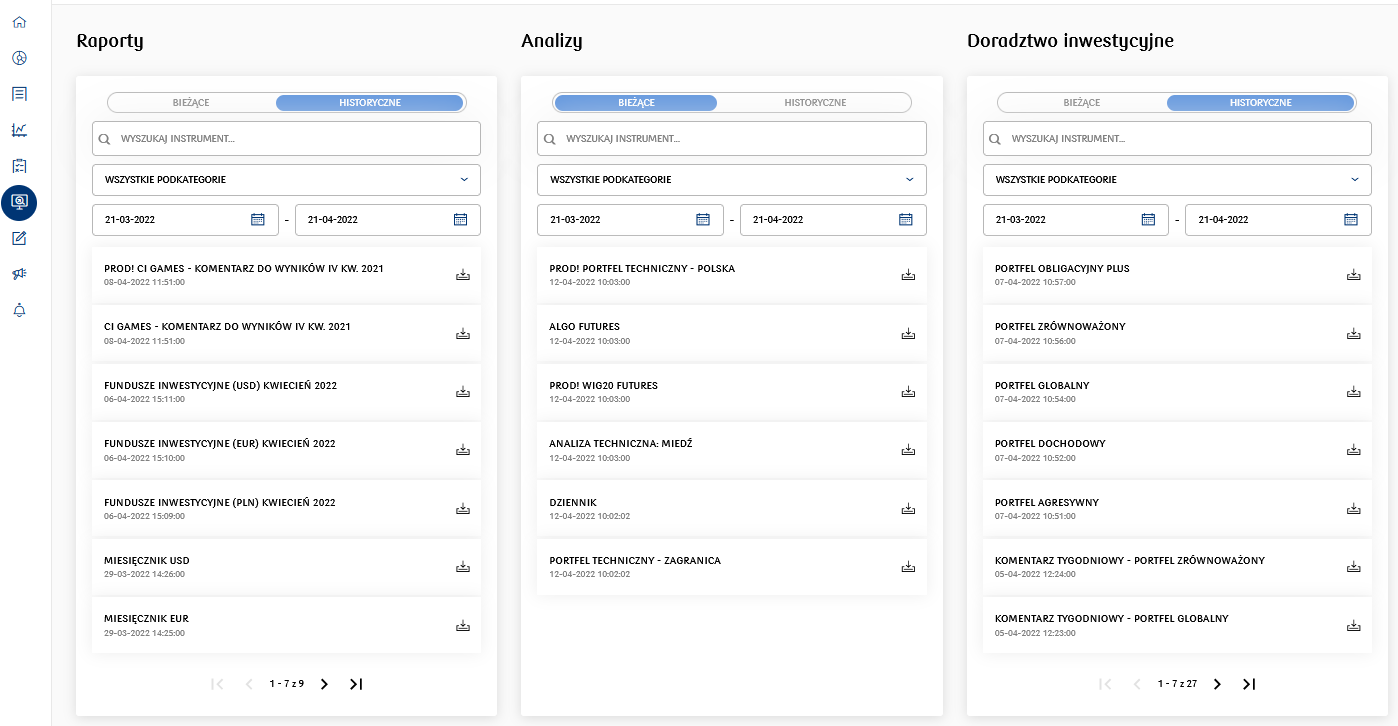
Task: Open the home icon in sidebar
Action: pyautogui.click(x=19, y=22)
